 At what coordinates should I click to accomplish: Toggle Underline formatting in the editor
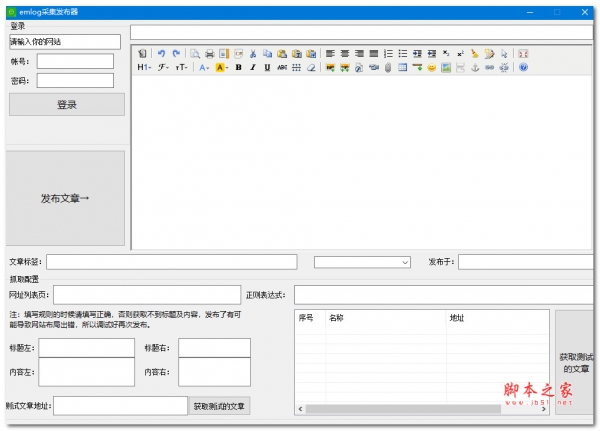pyautogui.click(x=267, y=68)
